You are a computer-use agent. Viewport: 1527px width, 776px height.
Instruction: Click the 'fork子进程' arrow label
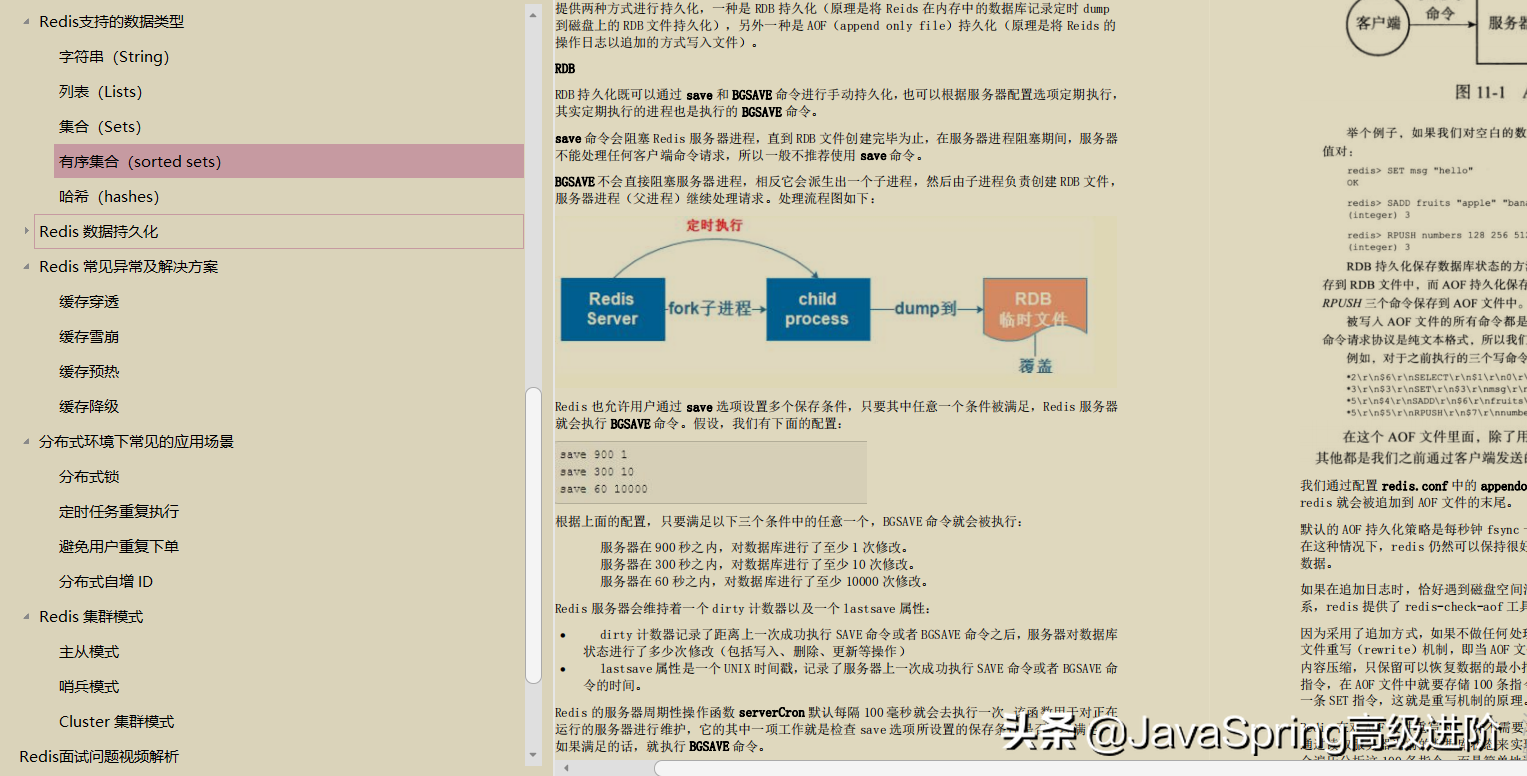click(710, 309)
